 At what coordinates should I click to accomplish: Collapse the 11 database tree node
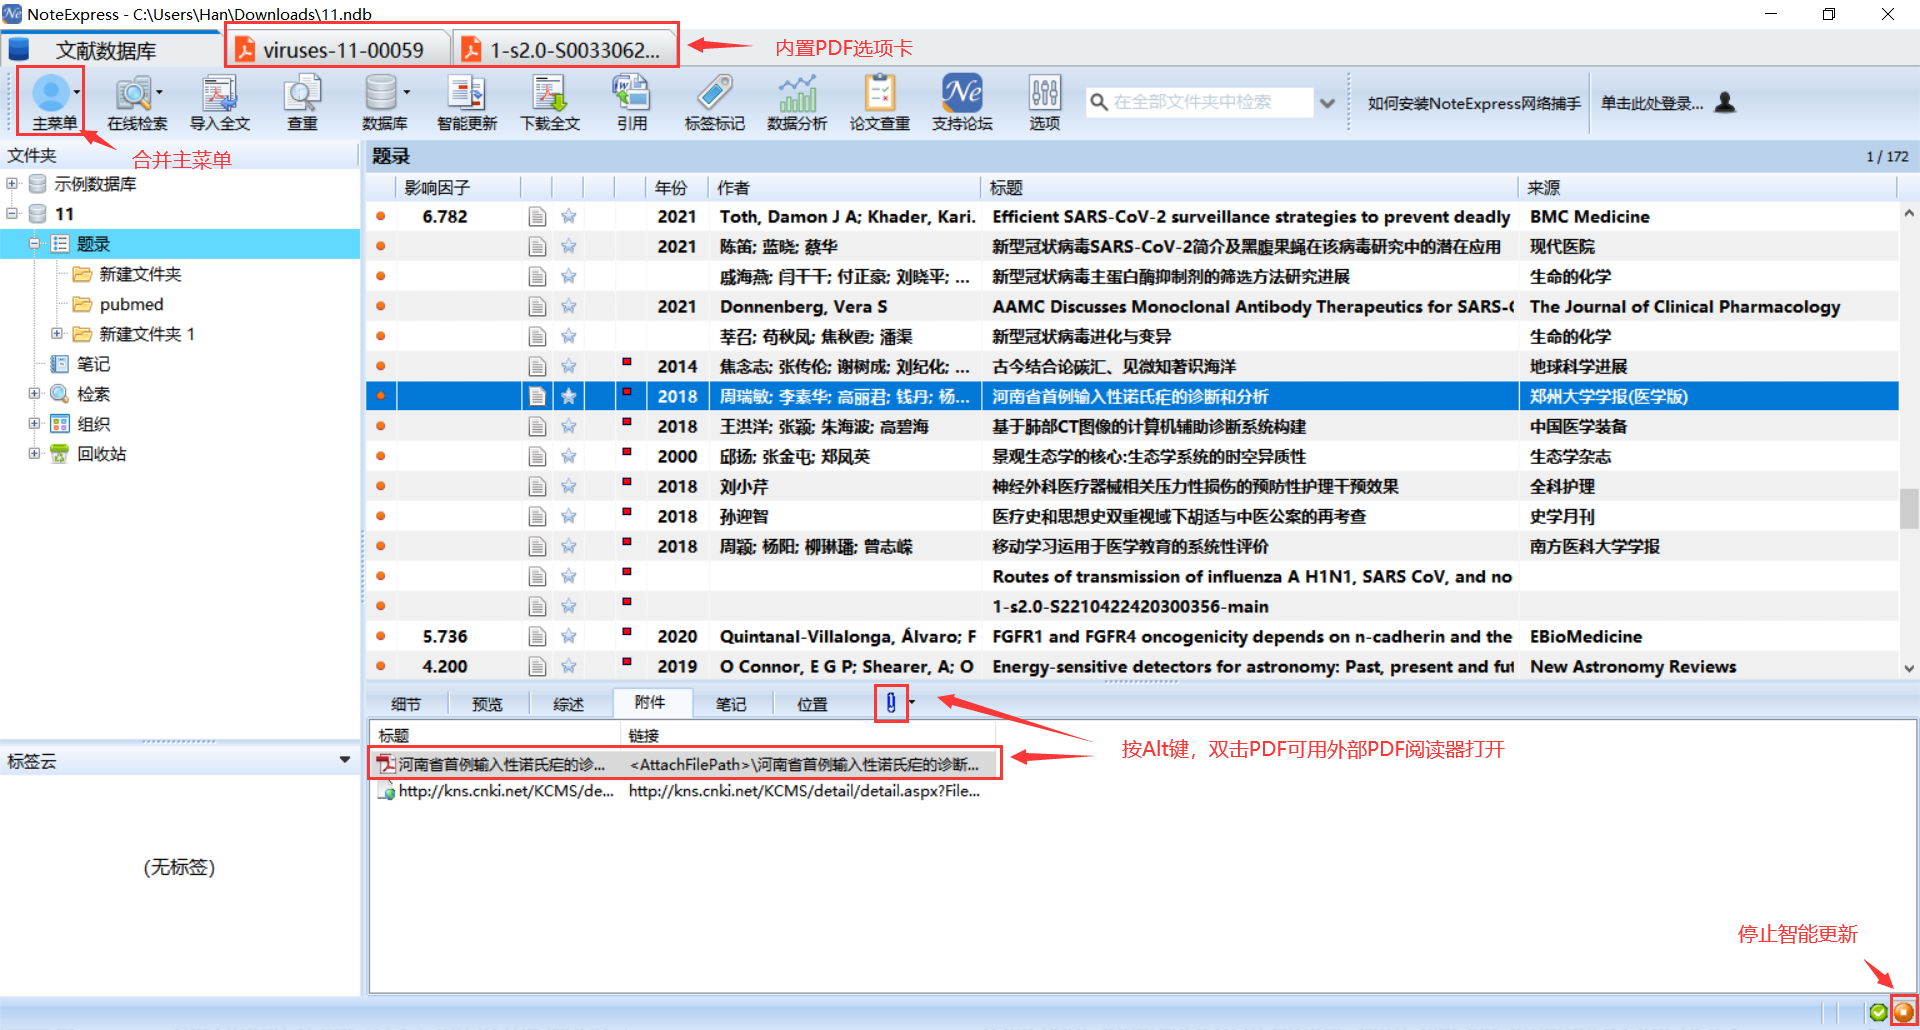(12, 213)
